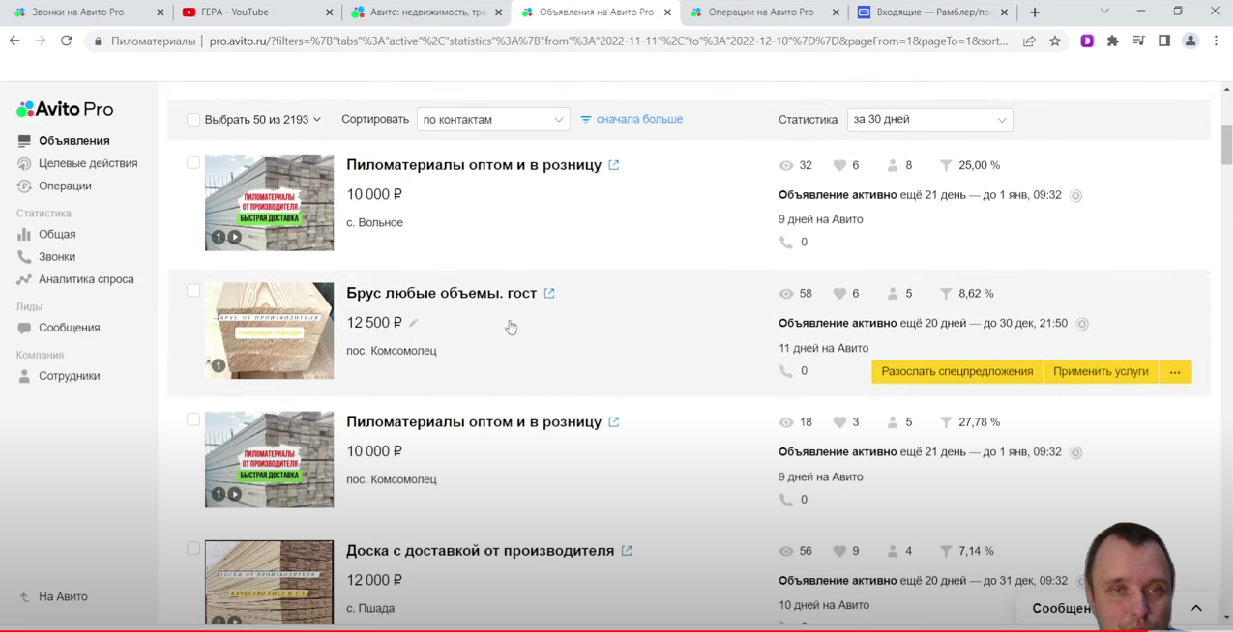This screenshot has height=632, width=1233.
Task: Click the sort direction icon 'сначала больше'
Action: (x=586, y=119)
